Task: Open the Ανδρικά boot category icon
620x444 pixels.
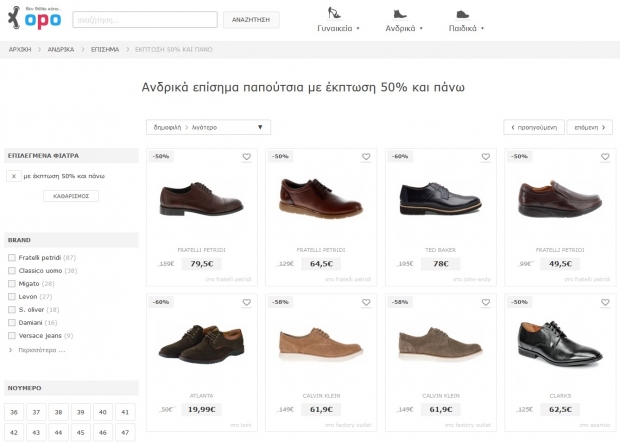Action: [x=400, y=14]
